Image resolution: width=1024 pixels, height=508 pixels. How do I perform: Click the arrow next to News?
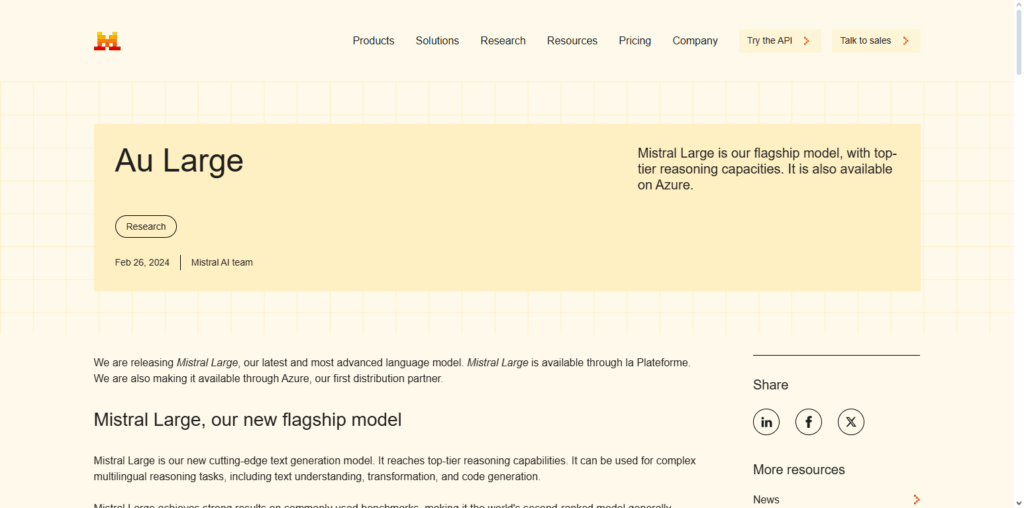916,500
